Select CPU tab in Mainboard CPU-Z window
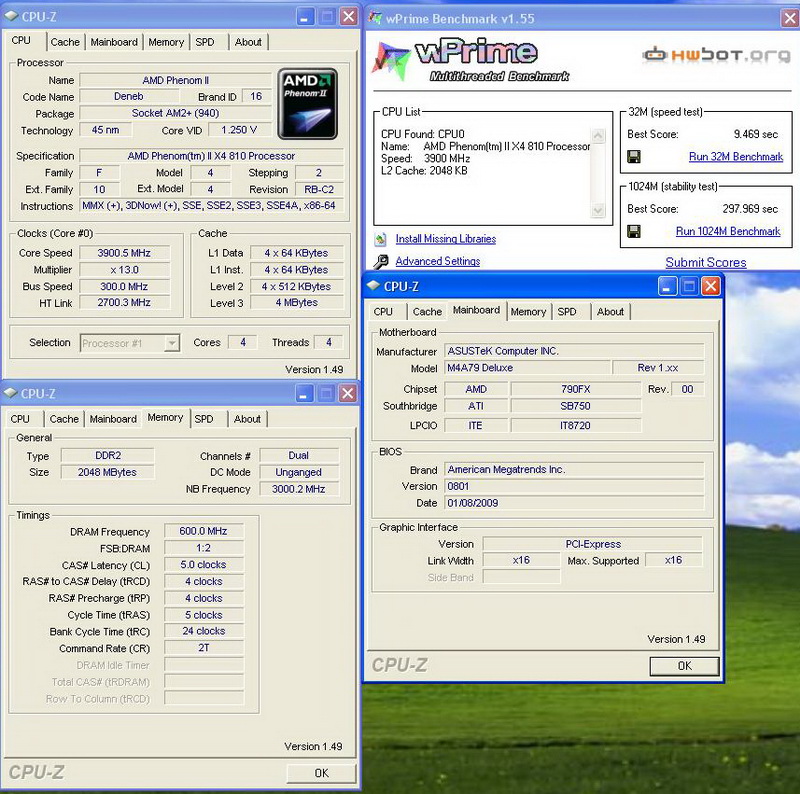This screenshot has width=800, height=794. [x=383, y=311]
